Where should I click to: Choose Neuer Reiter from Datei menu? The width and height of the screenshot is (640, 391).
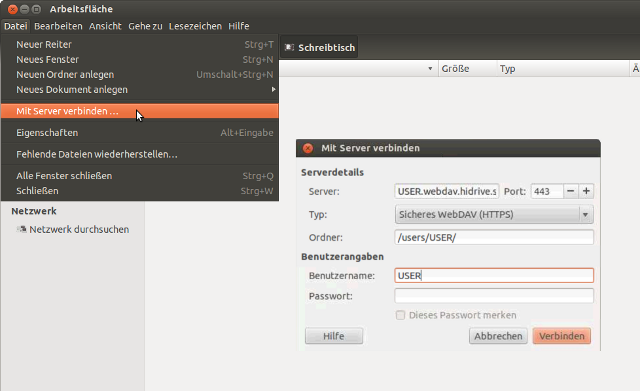pos(140,44)
